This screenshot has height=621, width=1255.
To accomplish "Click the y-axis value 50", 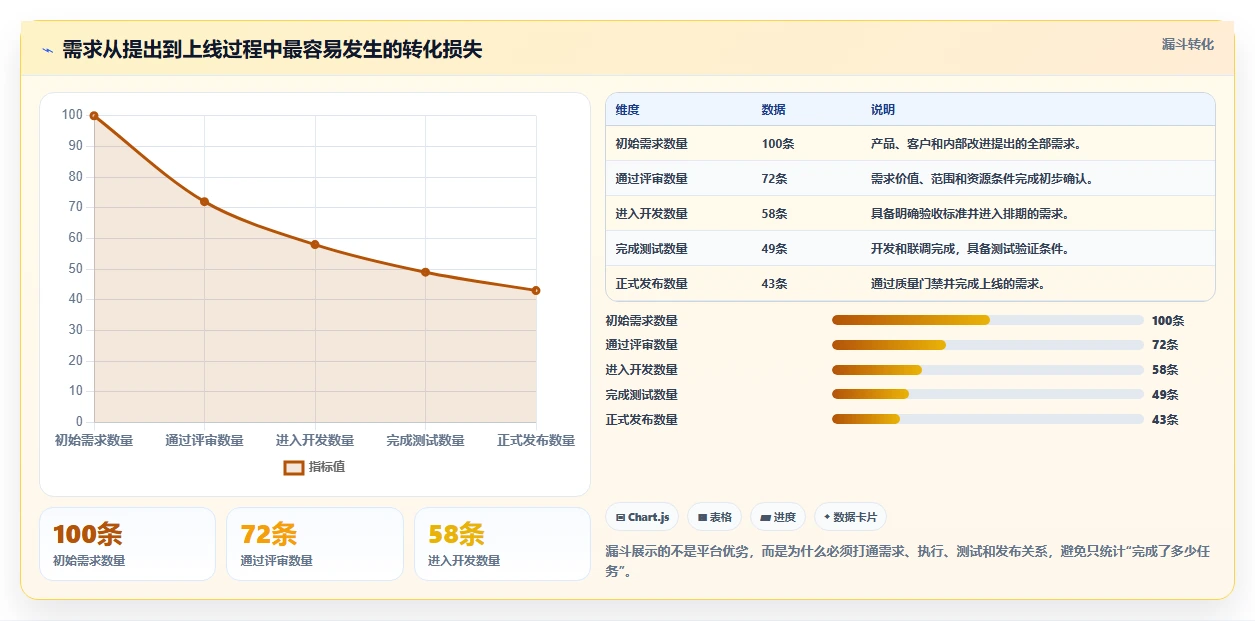I will [x=75, y=269].
